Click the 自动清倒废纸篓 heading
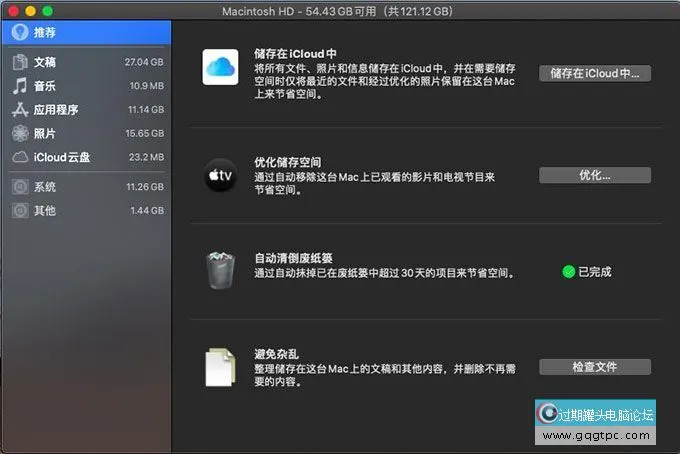The height and width of the screenshot is (454, 680). click(x=293, y=258)
